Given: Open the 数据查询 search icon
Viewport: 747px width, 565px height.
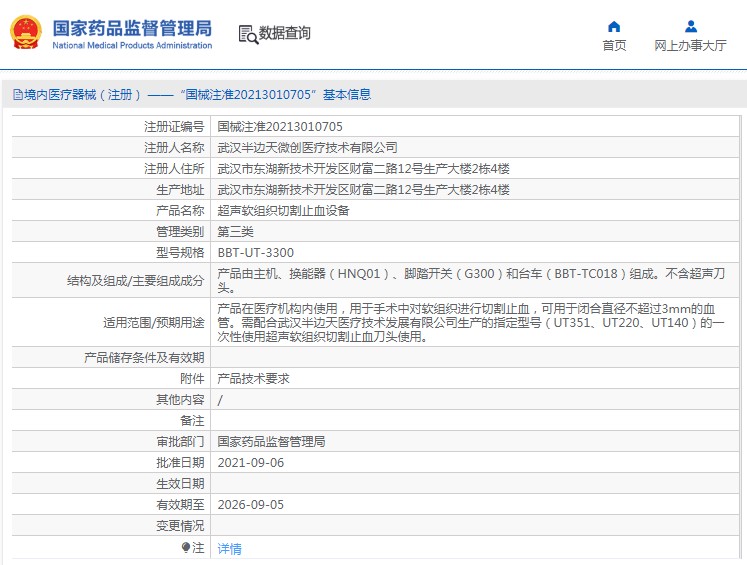Looking at the screenshot, I should pyautogui.click(x=248, y=34).
